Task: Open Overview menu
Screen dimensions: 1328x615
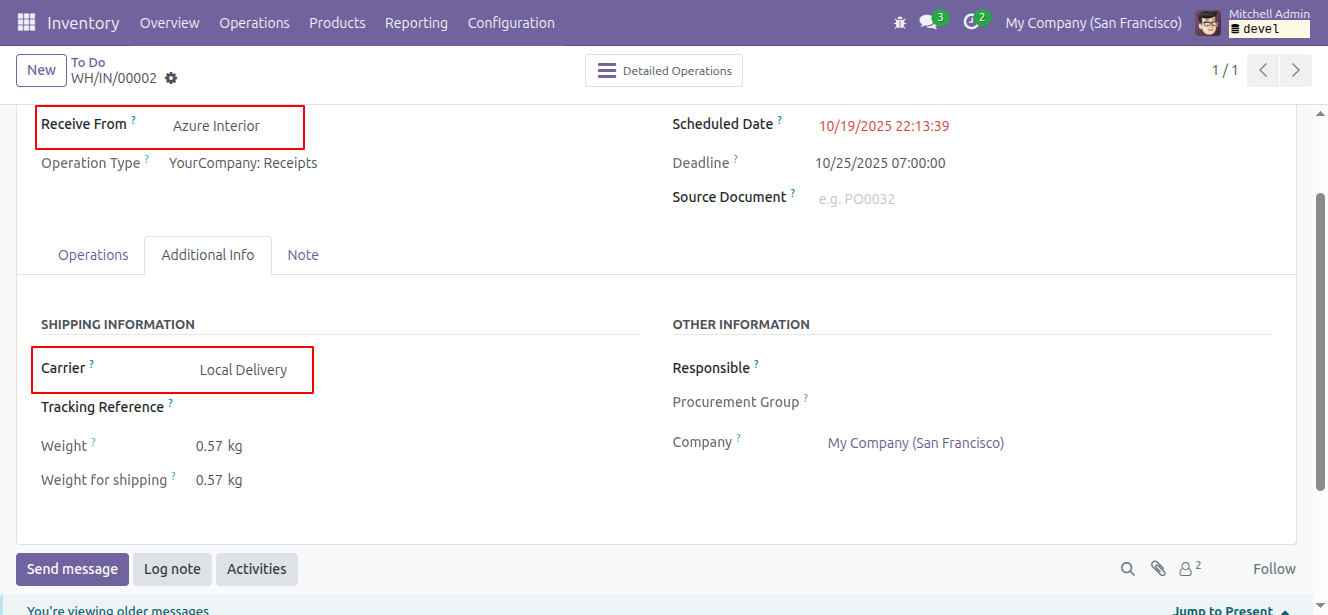Action: [x=169, y=22]
